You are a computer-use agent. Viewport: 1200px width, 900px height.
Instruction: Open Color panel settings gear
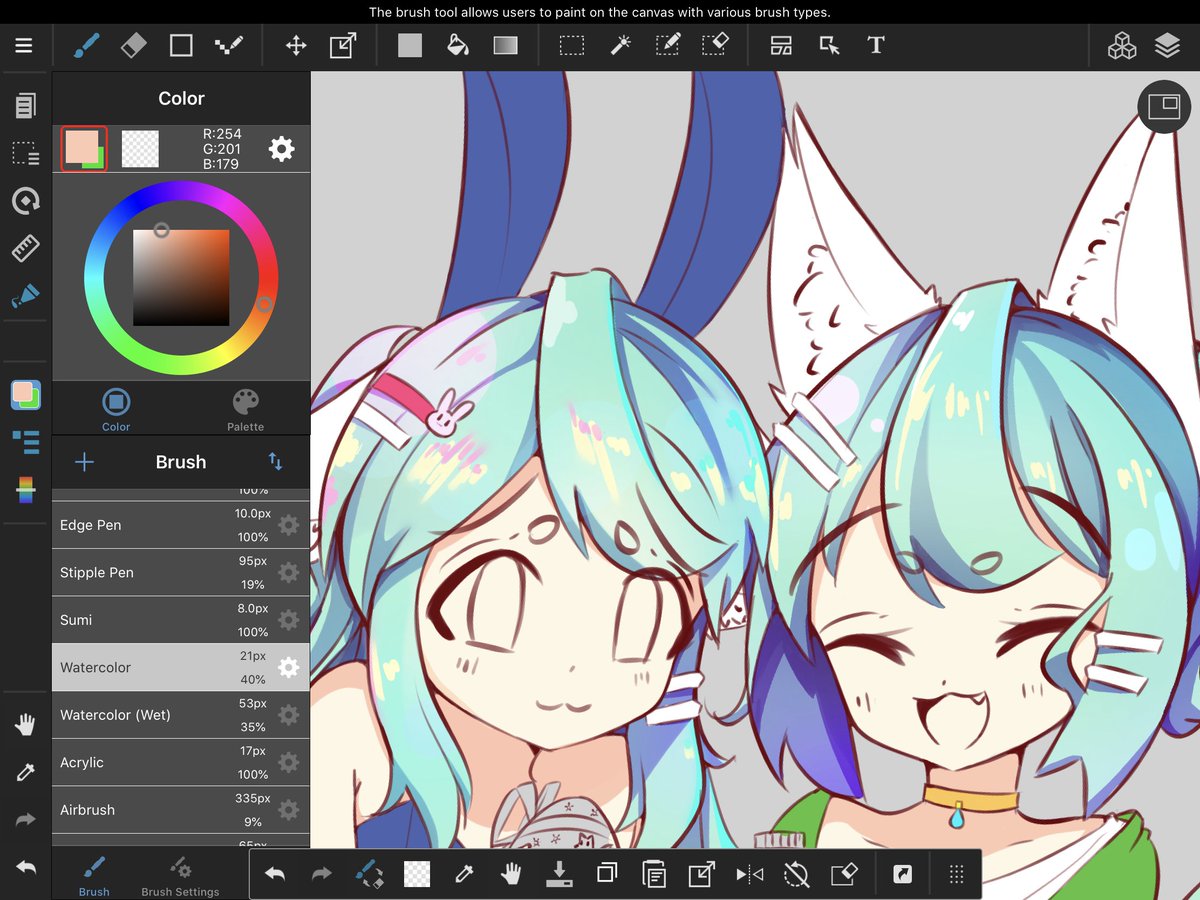tap(282, 149)
